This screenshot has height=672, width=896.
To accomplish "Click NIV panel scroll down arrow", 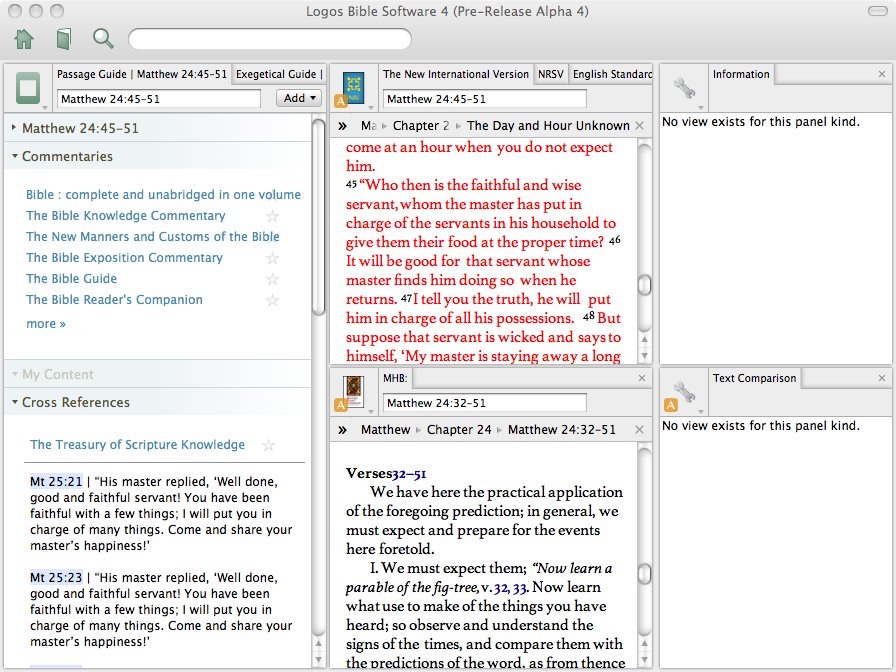I will [x=645, y=355].
